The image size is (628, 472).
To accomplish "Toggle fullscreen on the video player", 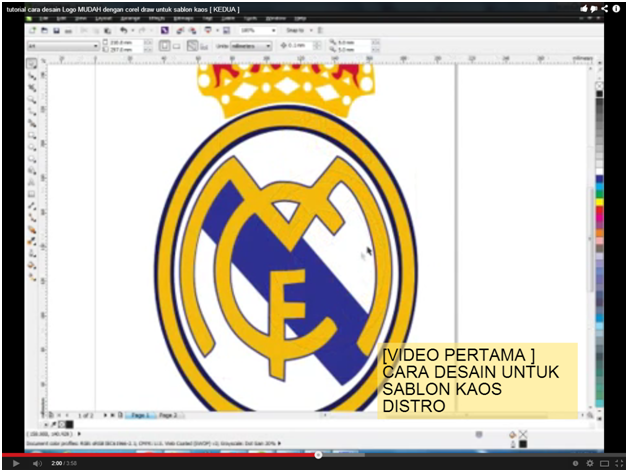I will 618,464.
